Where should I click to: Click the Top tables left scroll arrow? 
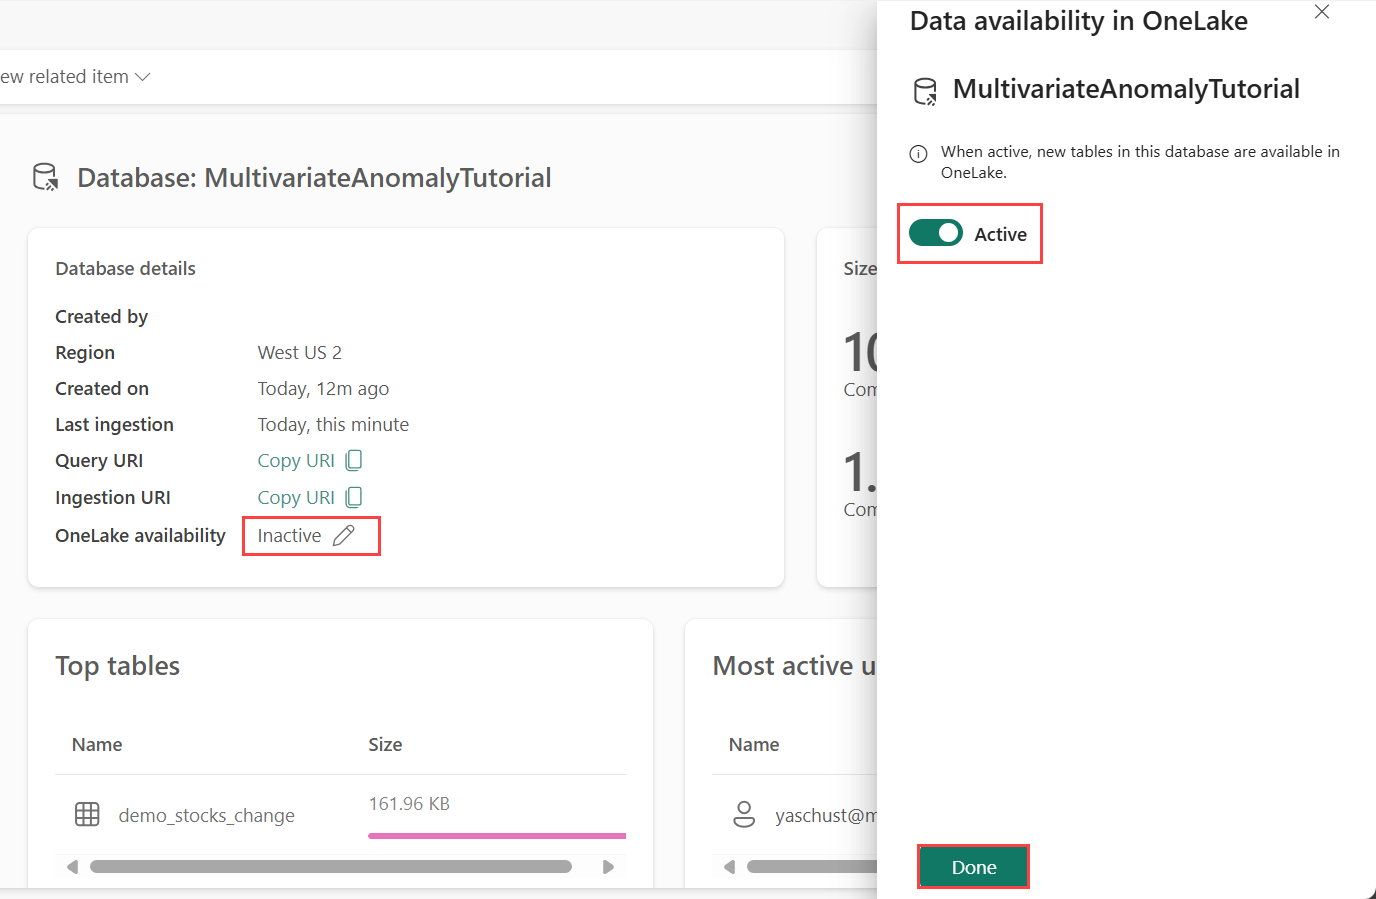pos(72,867)
